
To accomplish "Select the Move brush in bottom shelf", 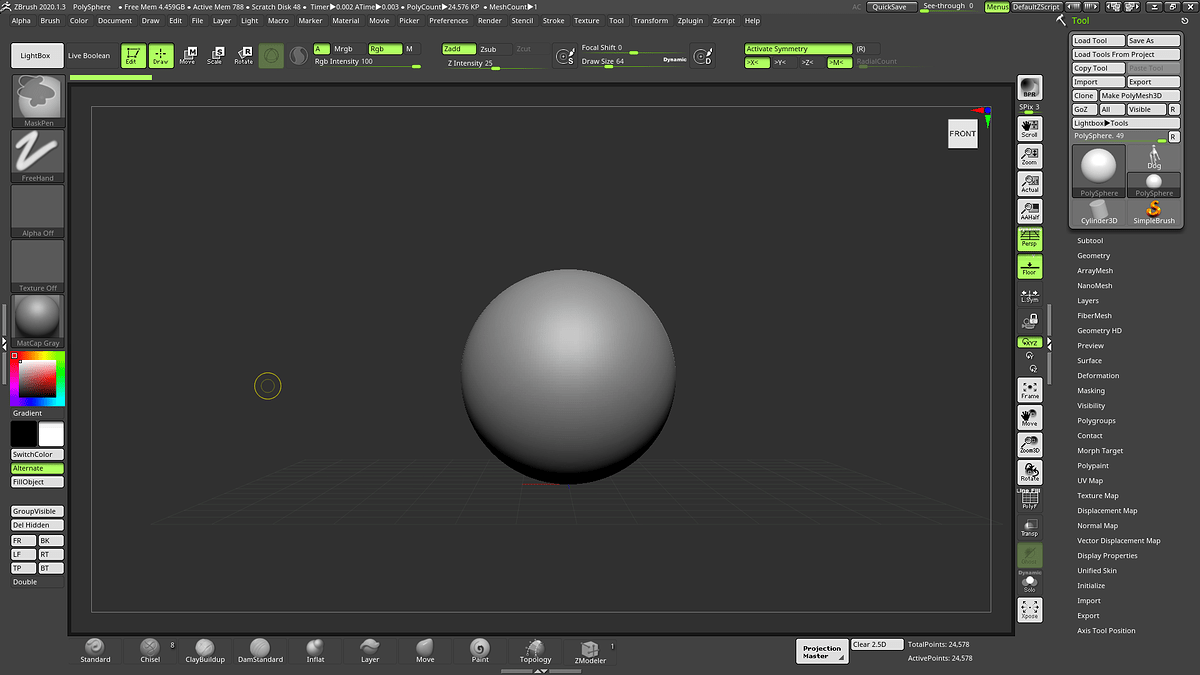I will (x=425, y=651).
